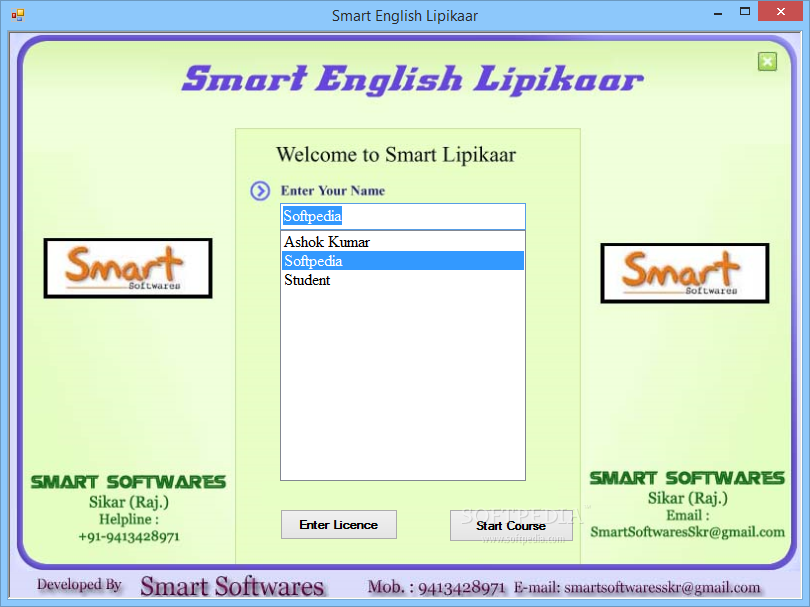Click the footer Mob. : 9413428971 text

pyautogui.click(x=436, y=587)
